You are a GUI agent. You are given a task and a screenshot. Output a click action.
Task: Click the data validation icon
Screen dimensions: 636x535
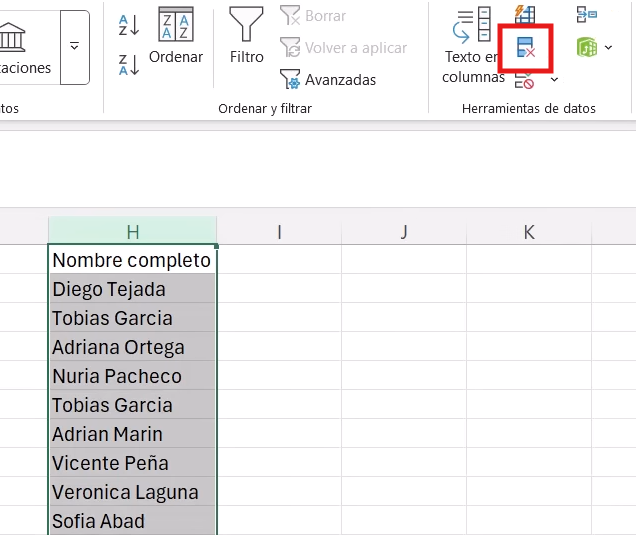point(524,80)
